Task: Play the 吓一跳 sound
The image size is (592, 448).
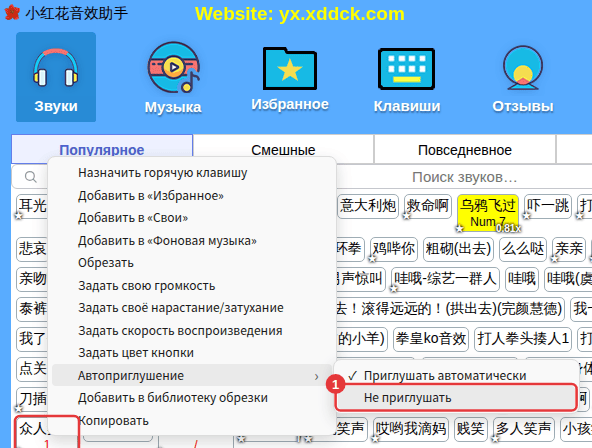Action: (x=548, y=206)
